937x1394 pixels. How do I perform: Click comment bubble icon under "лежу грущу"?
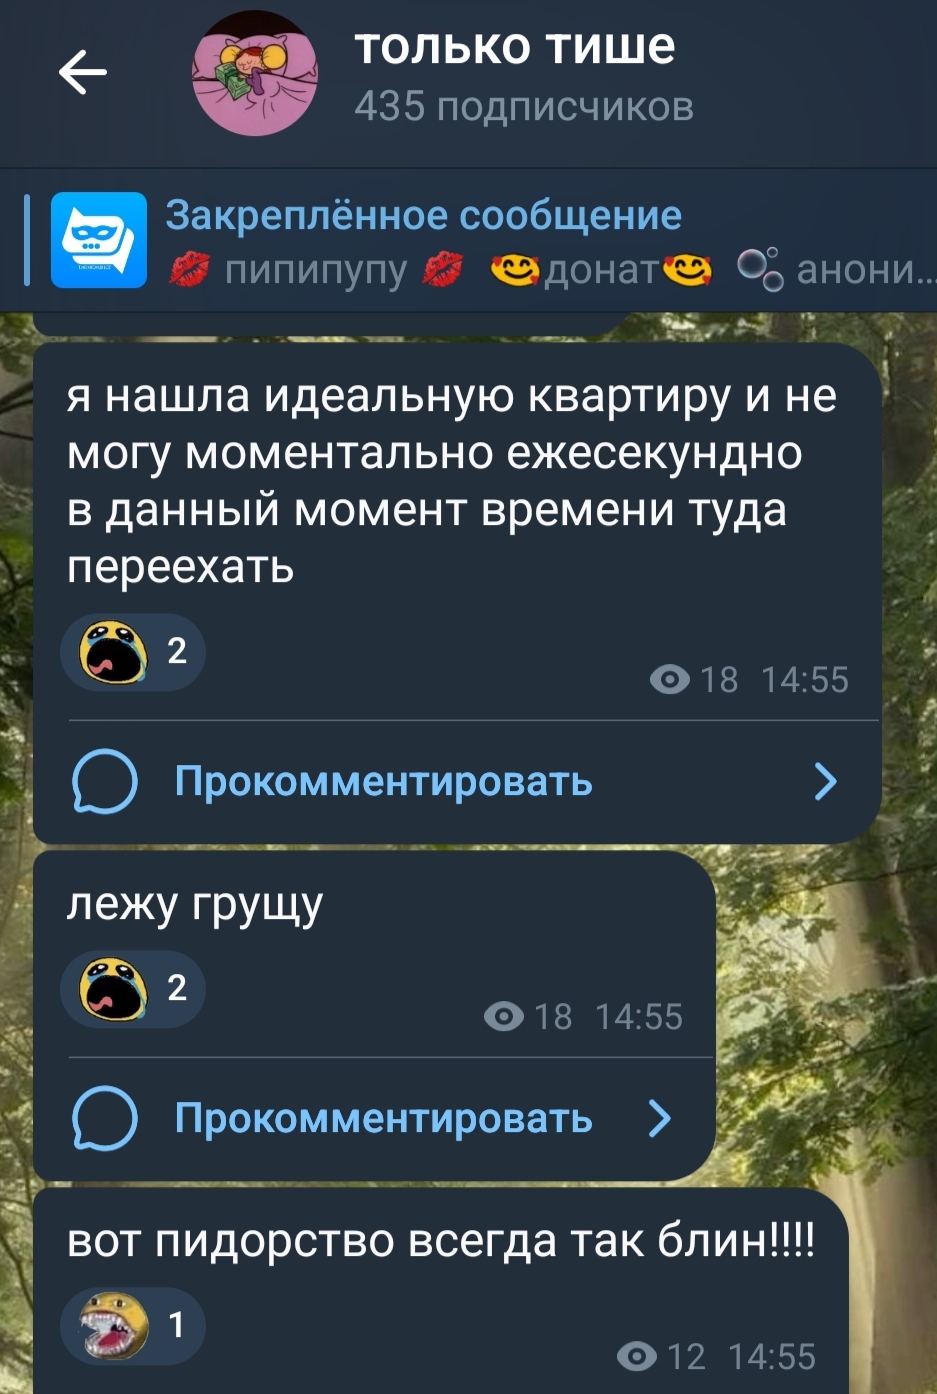105,1118
